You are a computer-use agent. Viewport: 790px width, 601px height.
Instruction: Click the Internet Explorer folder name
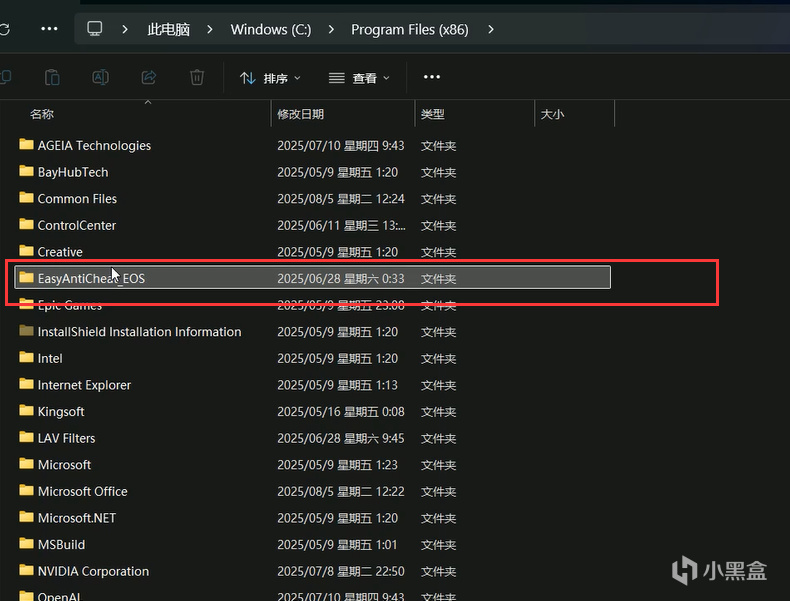(84, 385)
